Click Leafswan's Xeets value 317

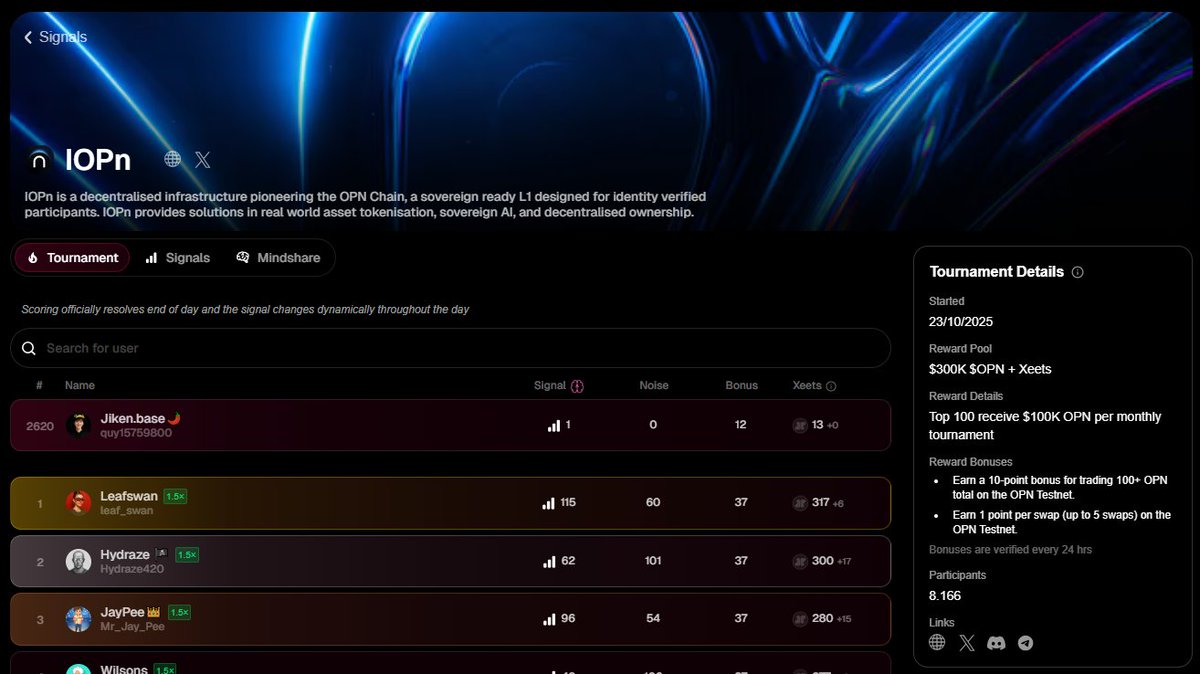tap(821, 503)
